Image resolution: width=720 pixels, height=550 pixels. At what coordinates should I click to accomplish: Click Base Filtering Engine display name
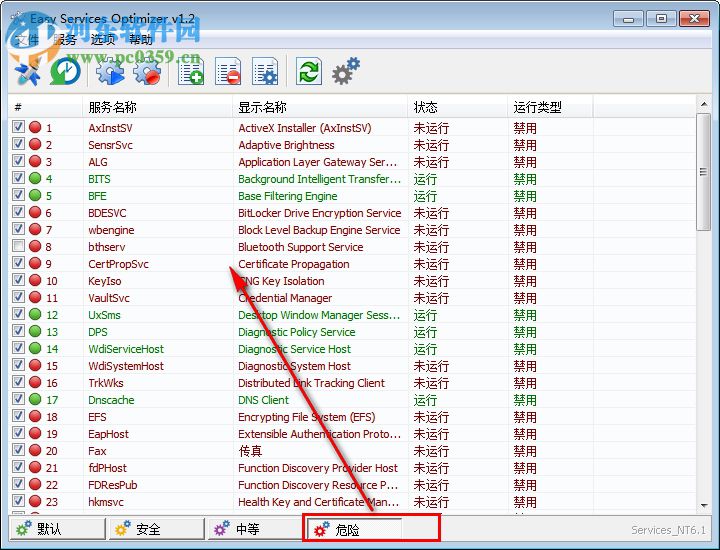pyautogui.click(x=287, y=196)
